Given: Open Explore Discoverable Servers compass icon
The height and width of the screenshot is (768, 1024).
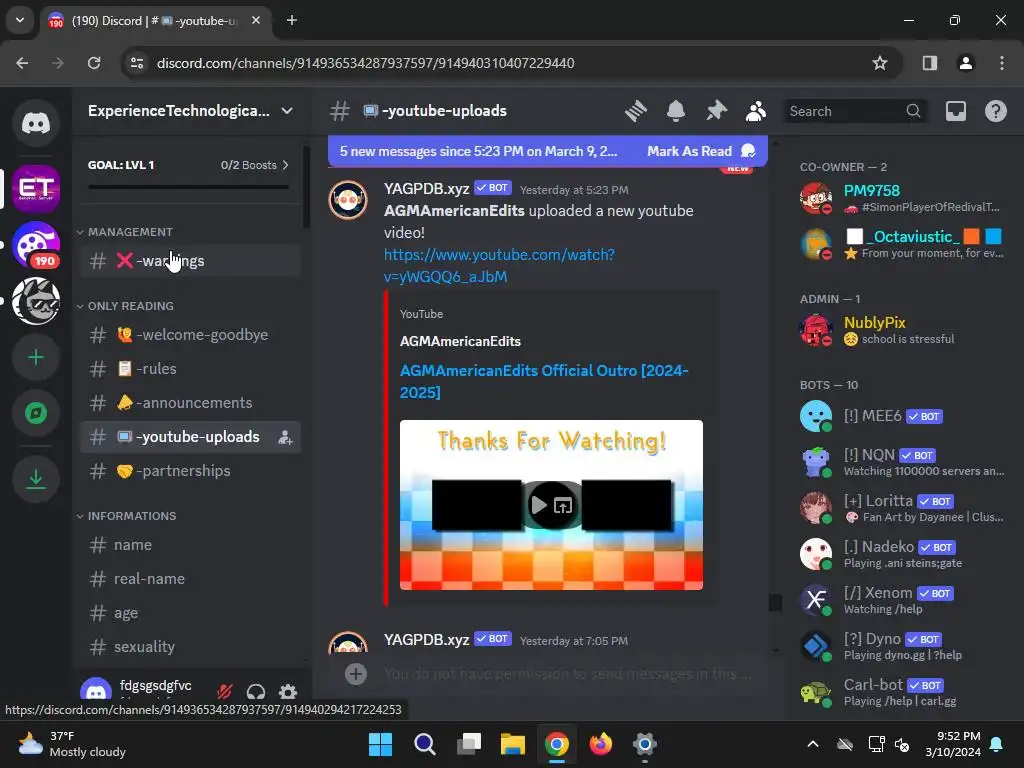Looking at the screenshot, I should [36, 413].
